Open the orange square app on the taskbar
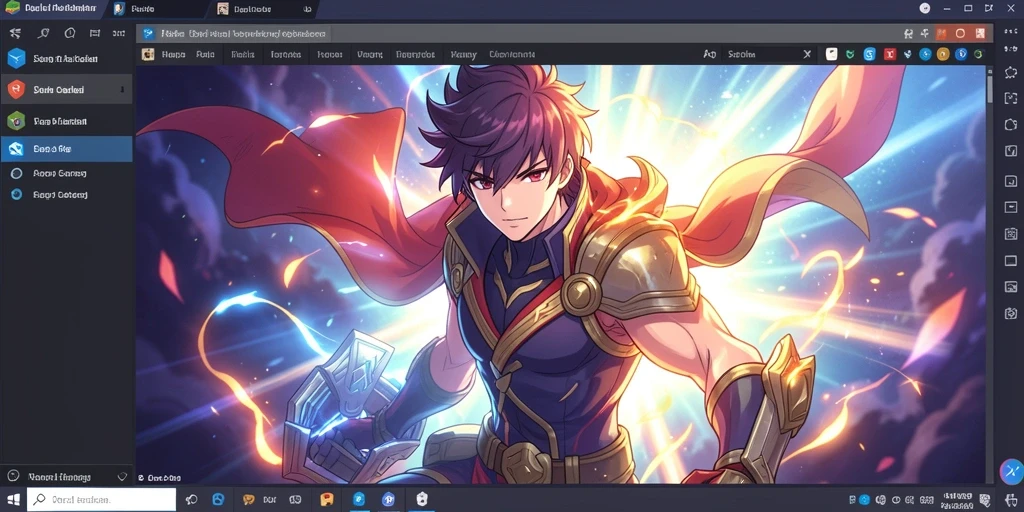The height and width of the screenshot is (512, 1024). (325, 500)
